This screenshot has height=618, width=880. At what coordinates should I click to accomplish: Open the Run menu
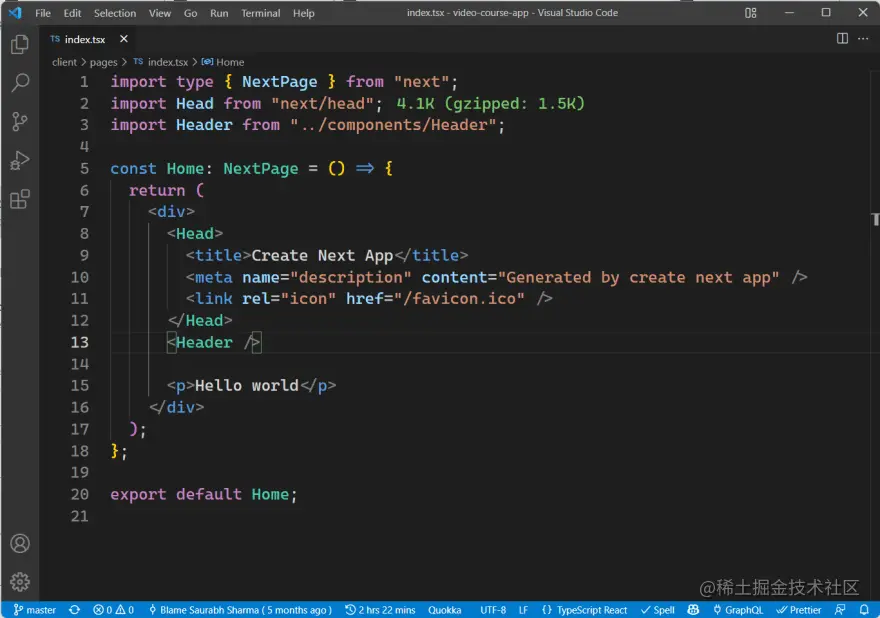219,13
